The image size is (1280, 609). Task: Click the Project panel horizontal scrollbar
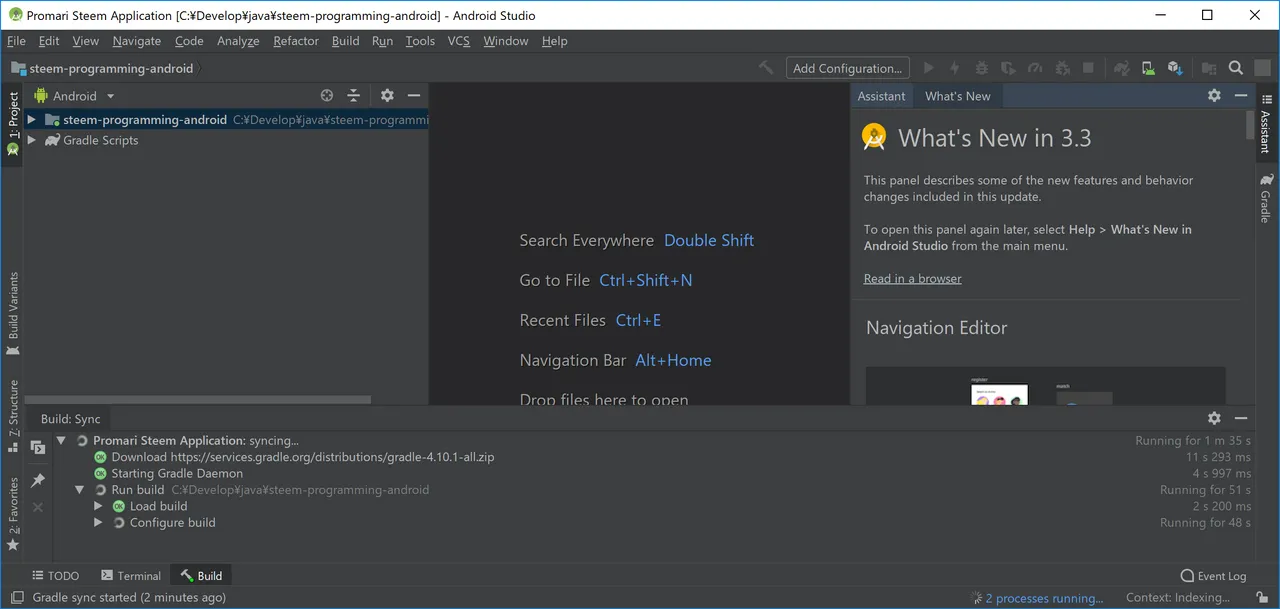[197, 400]
